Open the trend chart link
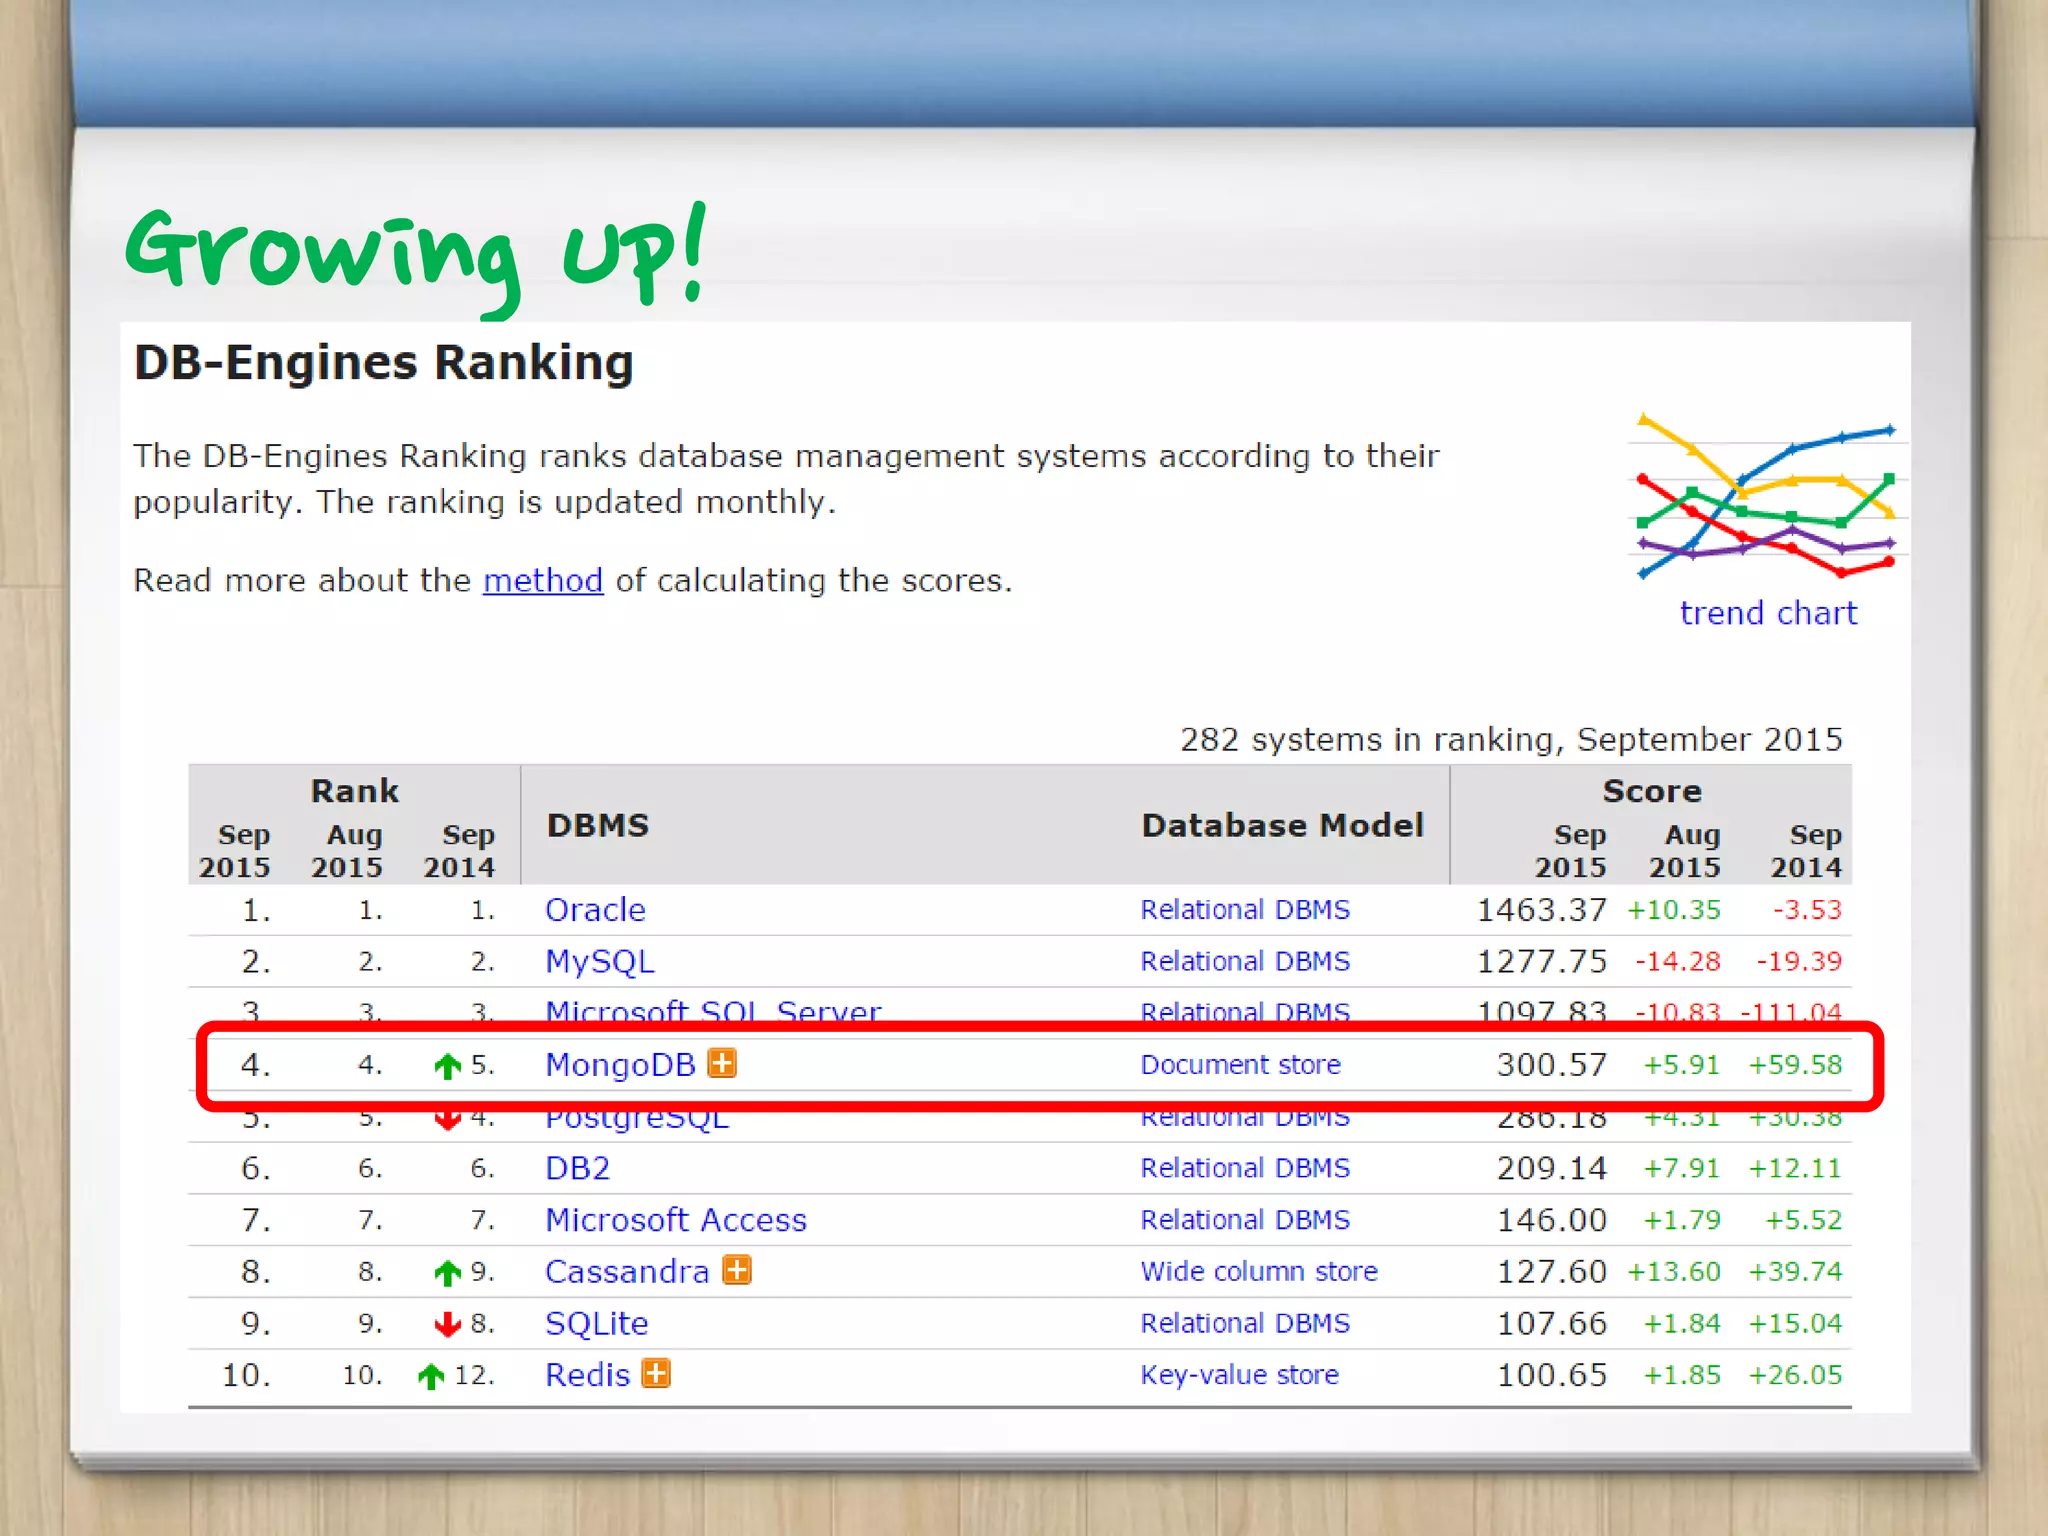Image resolution: width=2048 pixels, height=1536 pixels. (1767, 613)
